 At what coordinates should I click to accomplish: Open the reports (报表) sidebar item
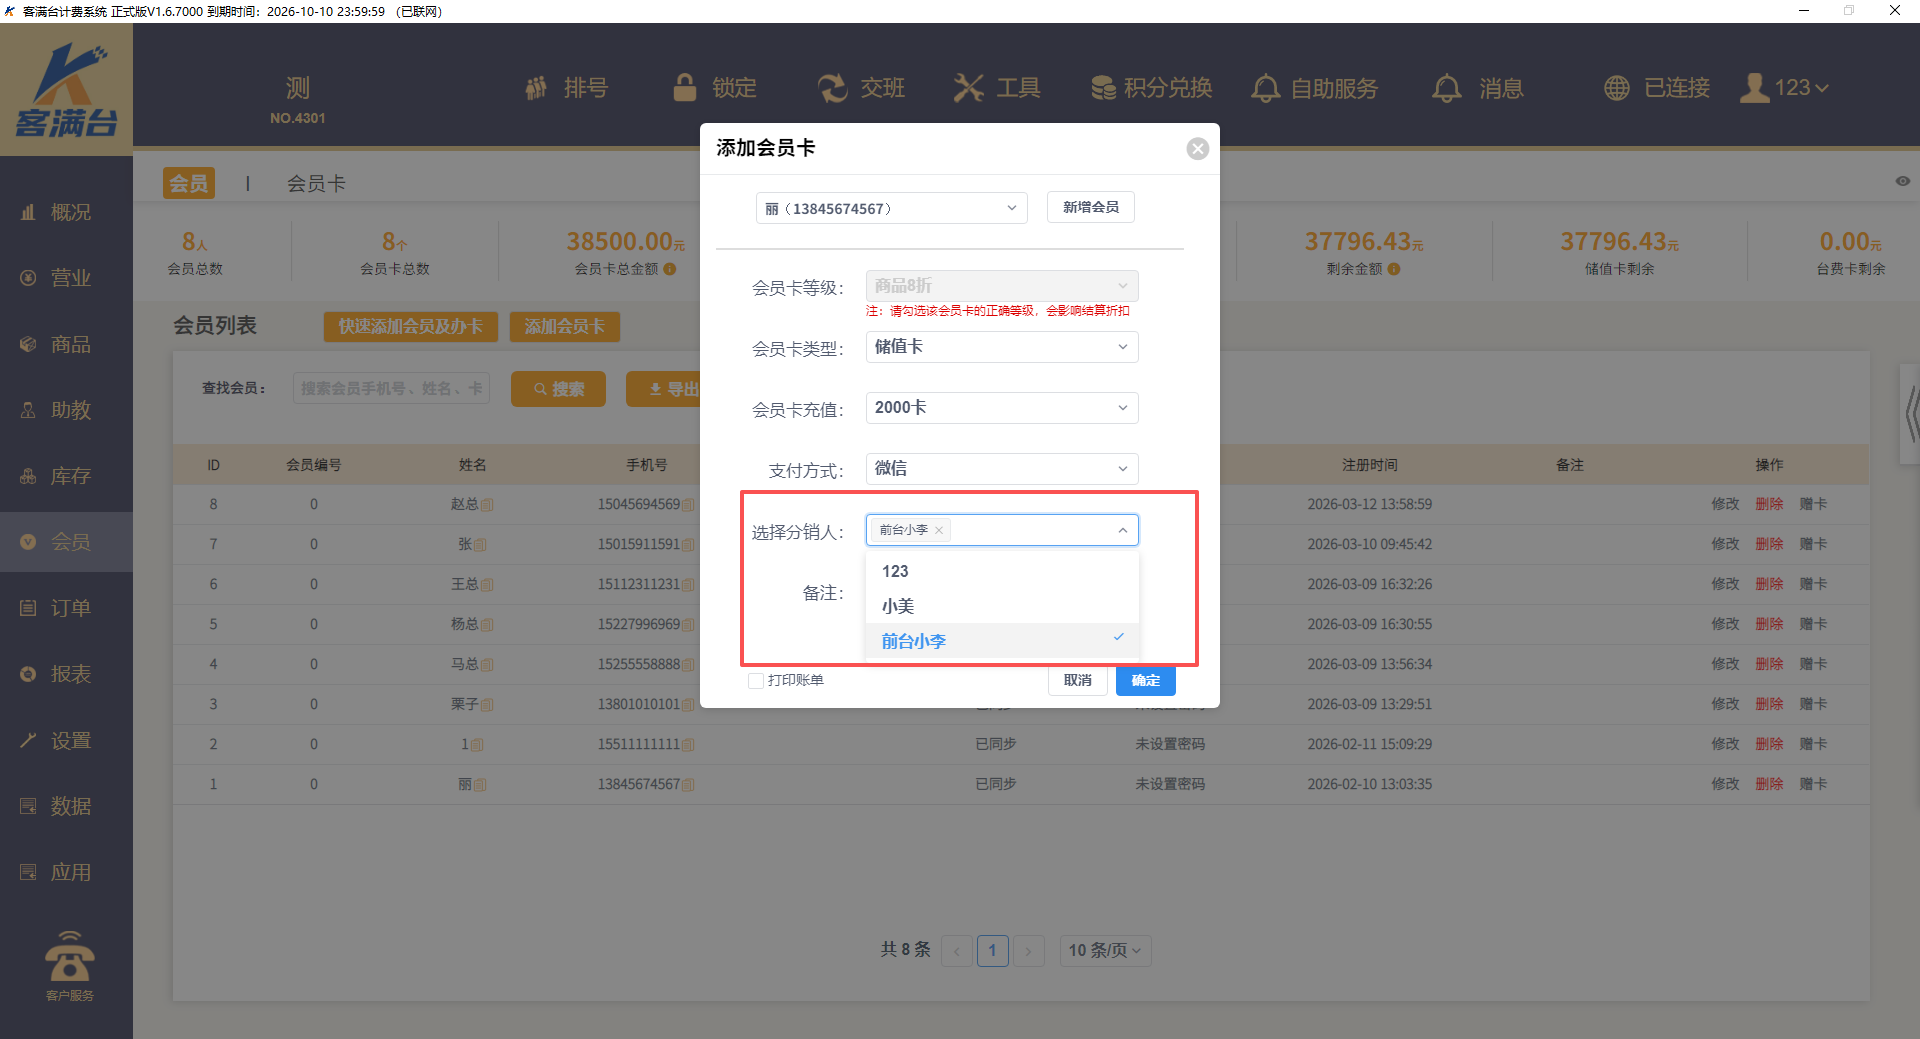pos(70,674)
